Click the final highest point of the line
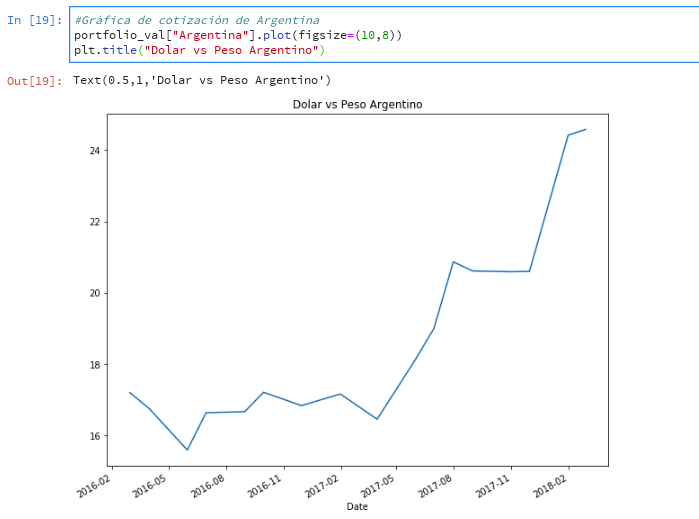 tap(586, 129)
